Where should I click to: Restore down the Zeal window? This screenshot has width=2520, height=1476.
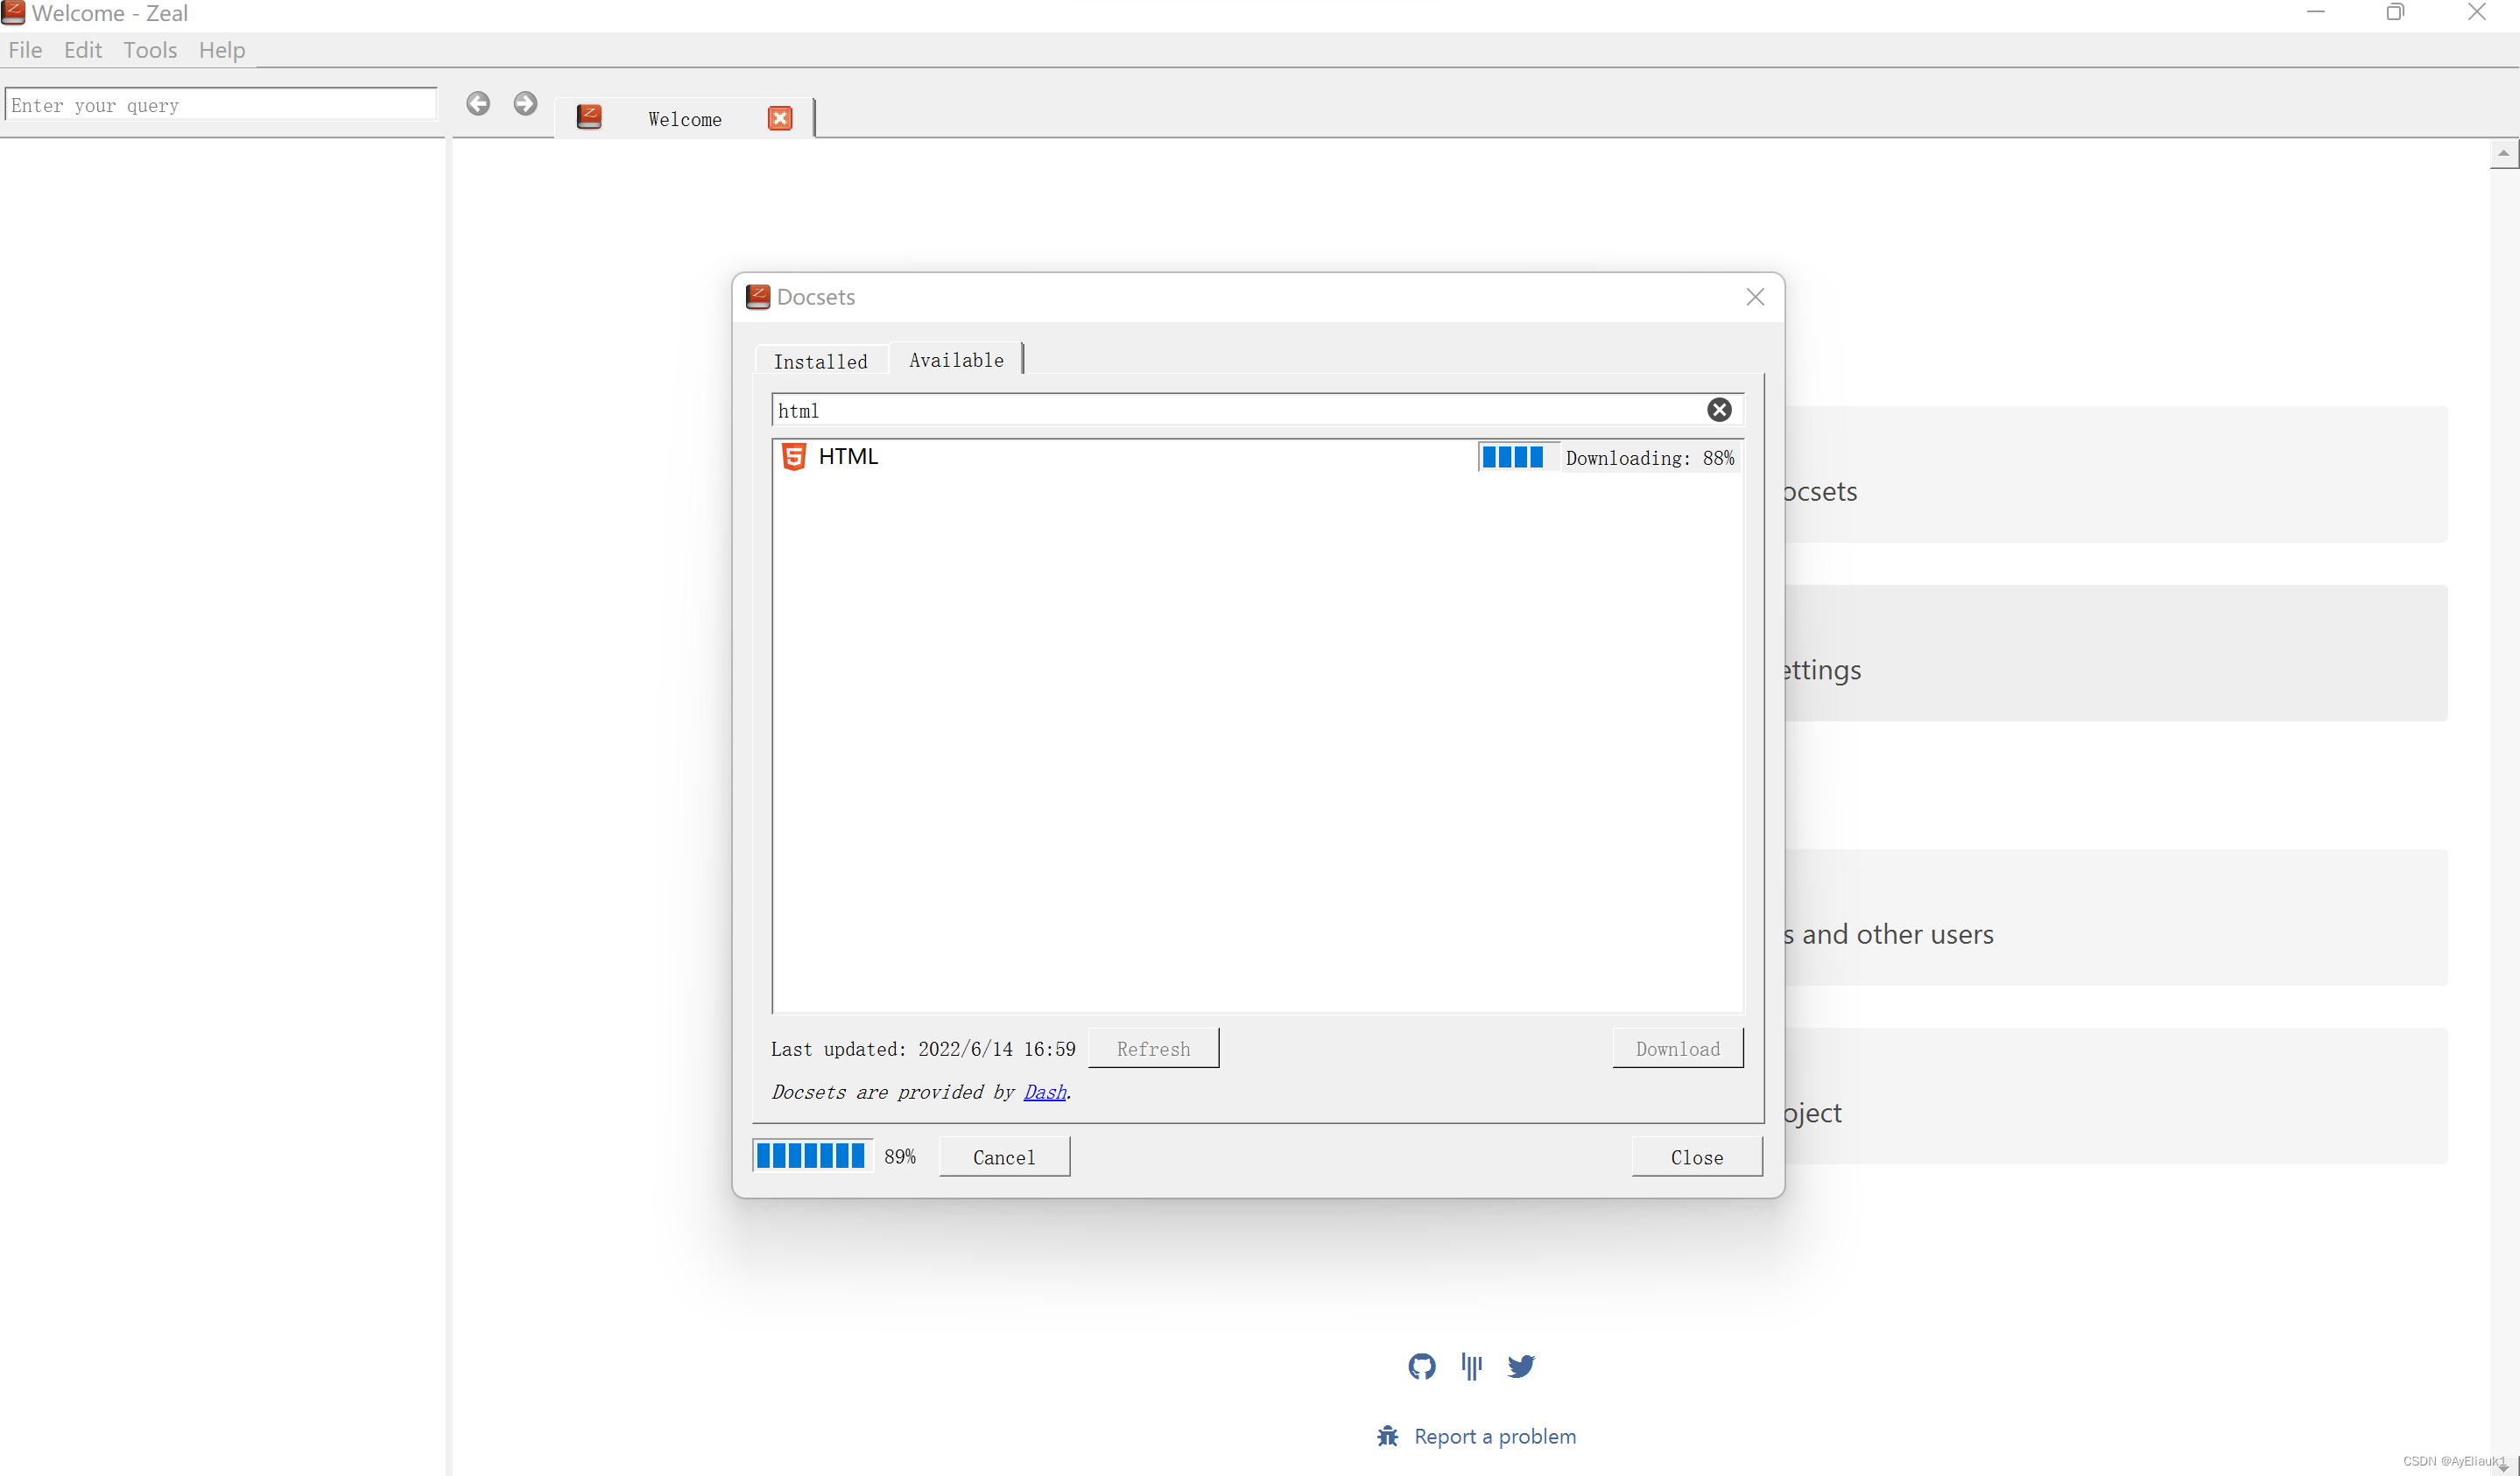click(x=2395, y=12)
